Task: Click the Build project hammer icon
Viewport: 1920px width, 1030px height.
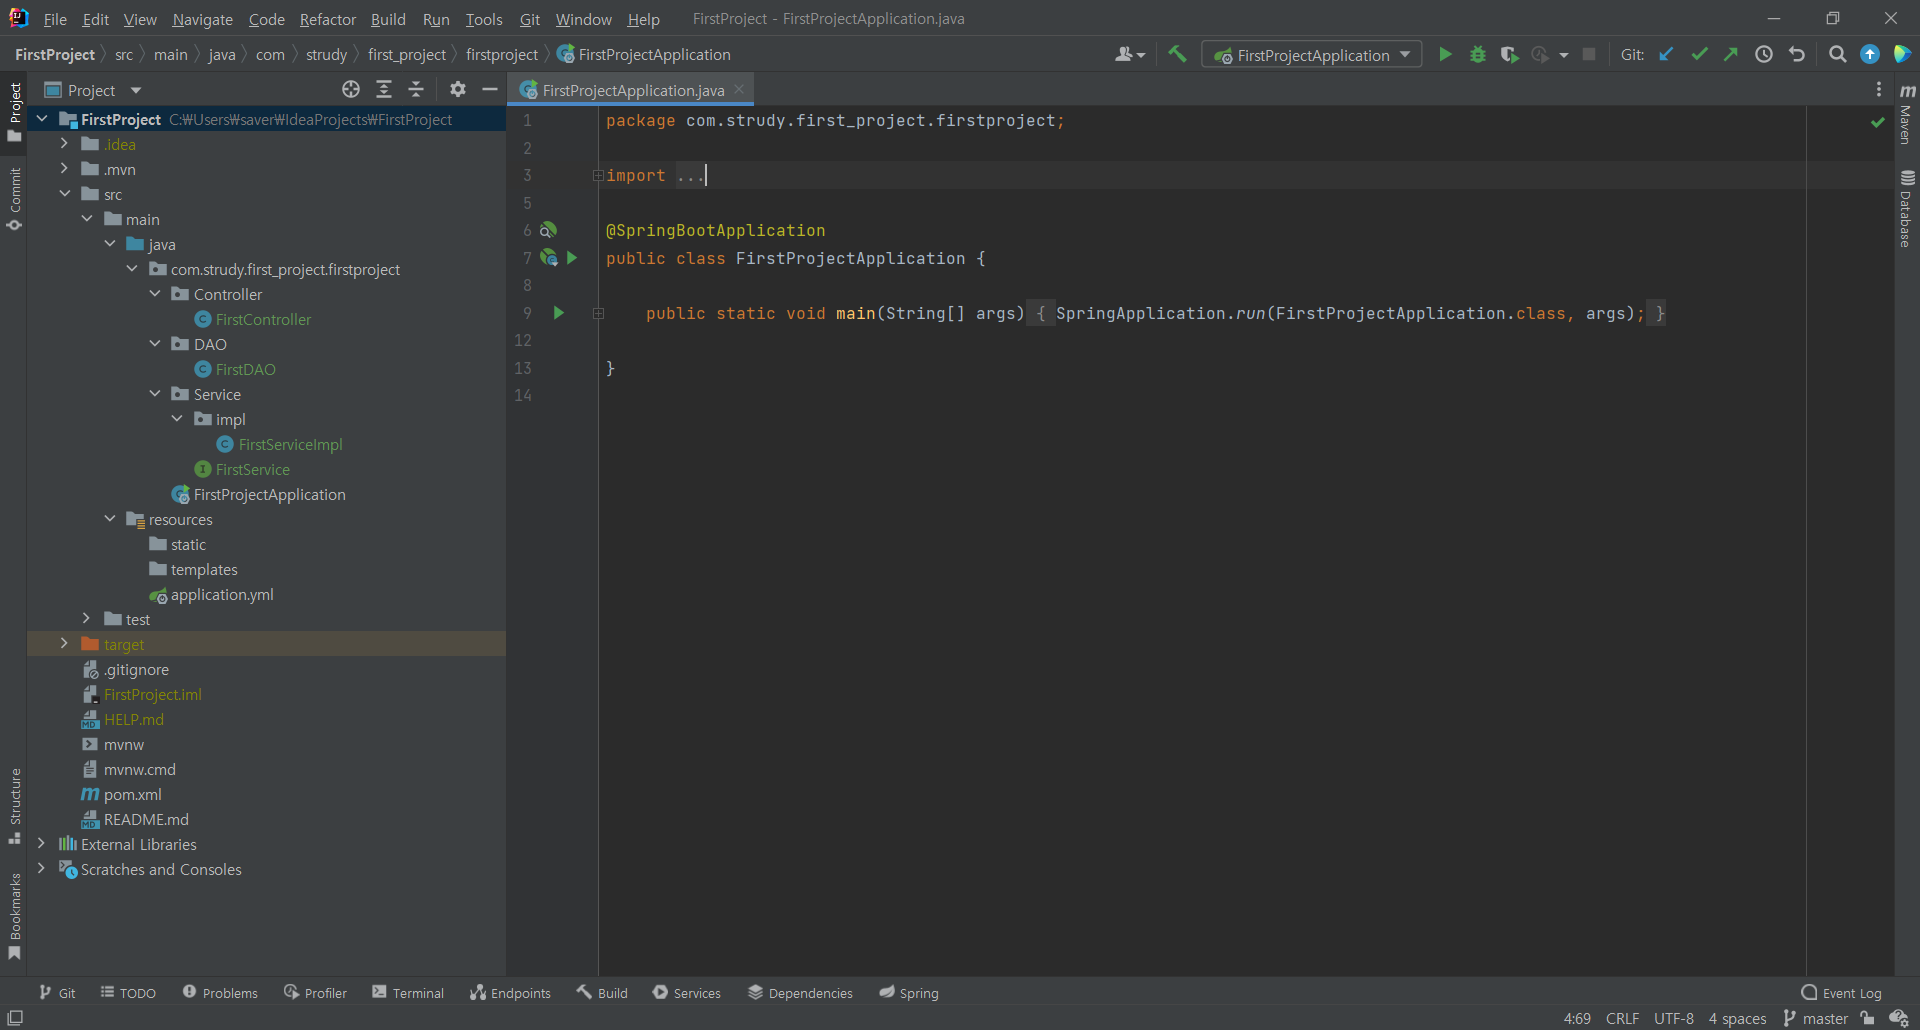Action: (x=1177, y=55)
